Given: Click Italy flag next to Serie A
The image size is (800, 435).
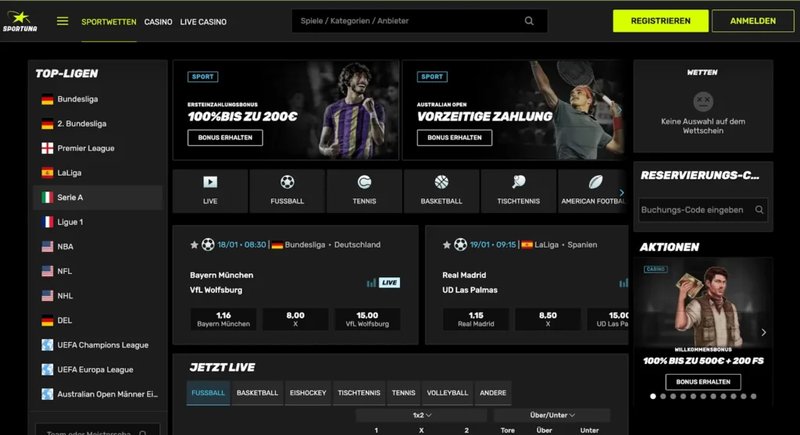Looking at the screenshot, I should point(47,197).
